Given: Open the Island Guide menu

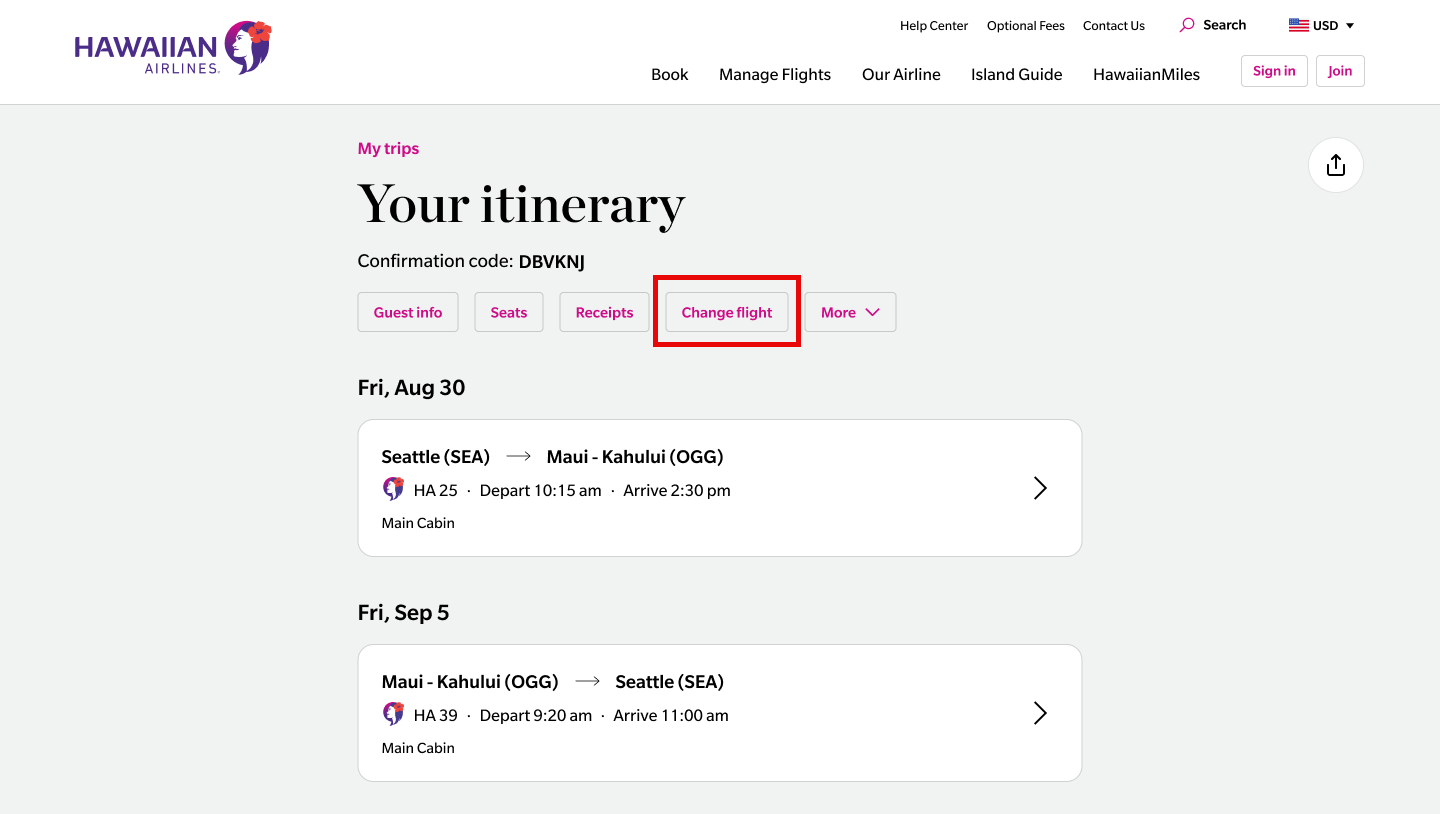Looking at the screenshot, I should [1016, 74].
